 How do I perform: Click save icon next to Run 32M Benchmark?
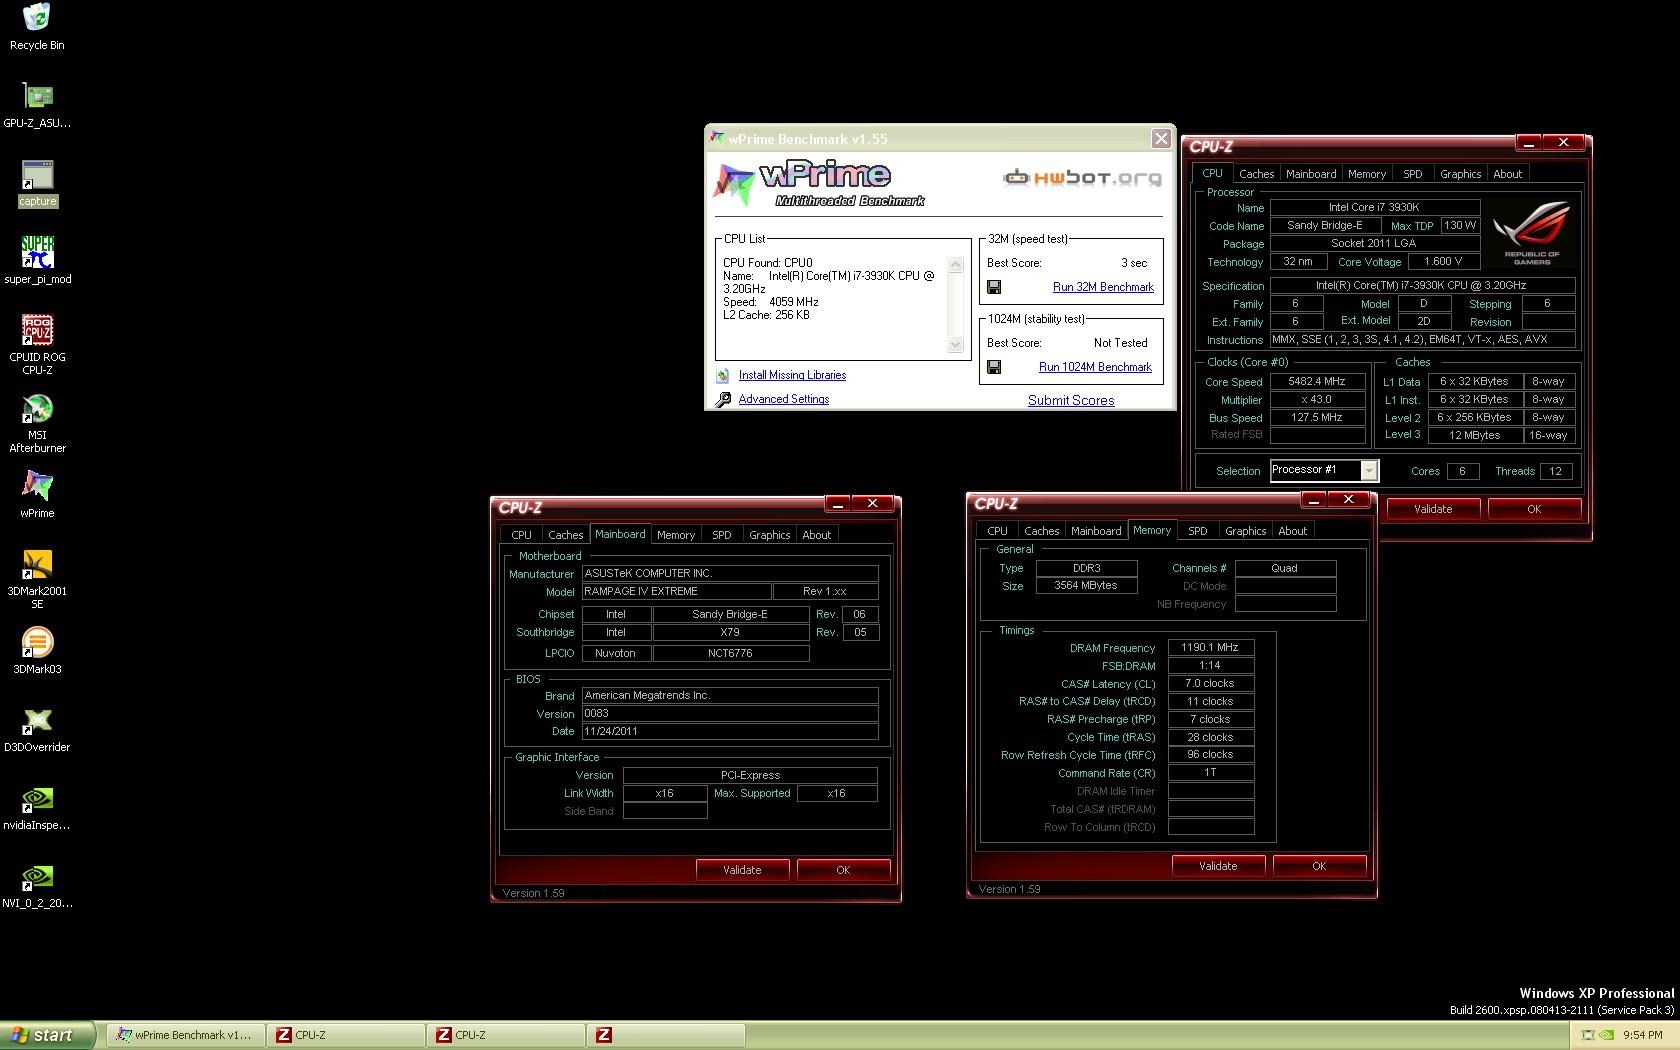pyautogui.click(x=994, y=287)
